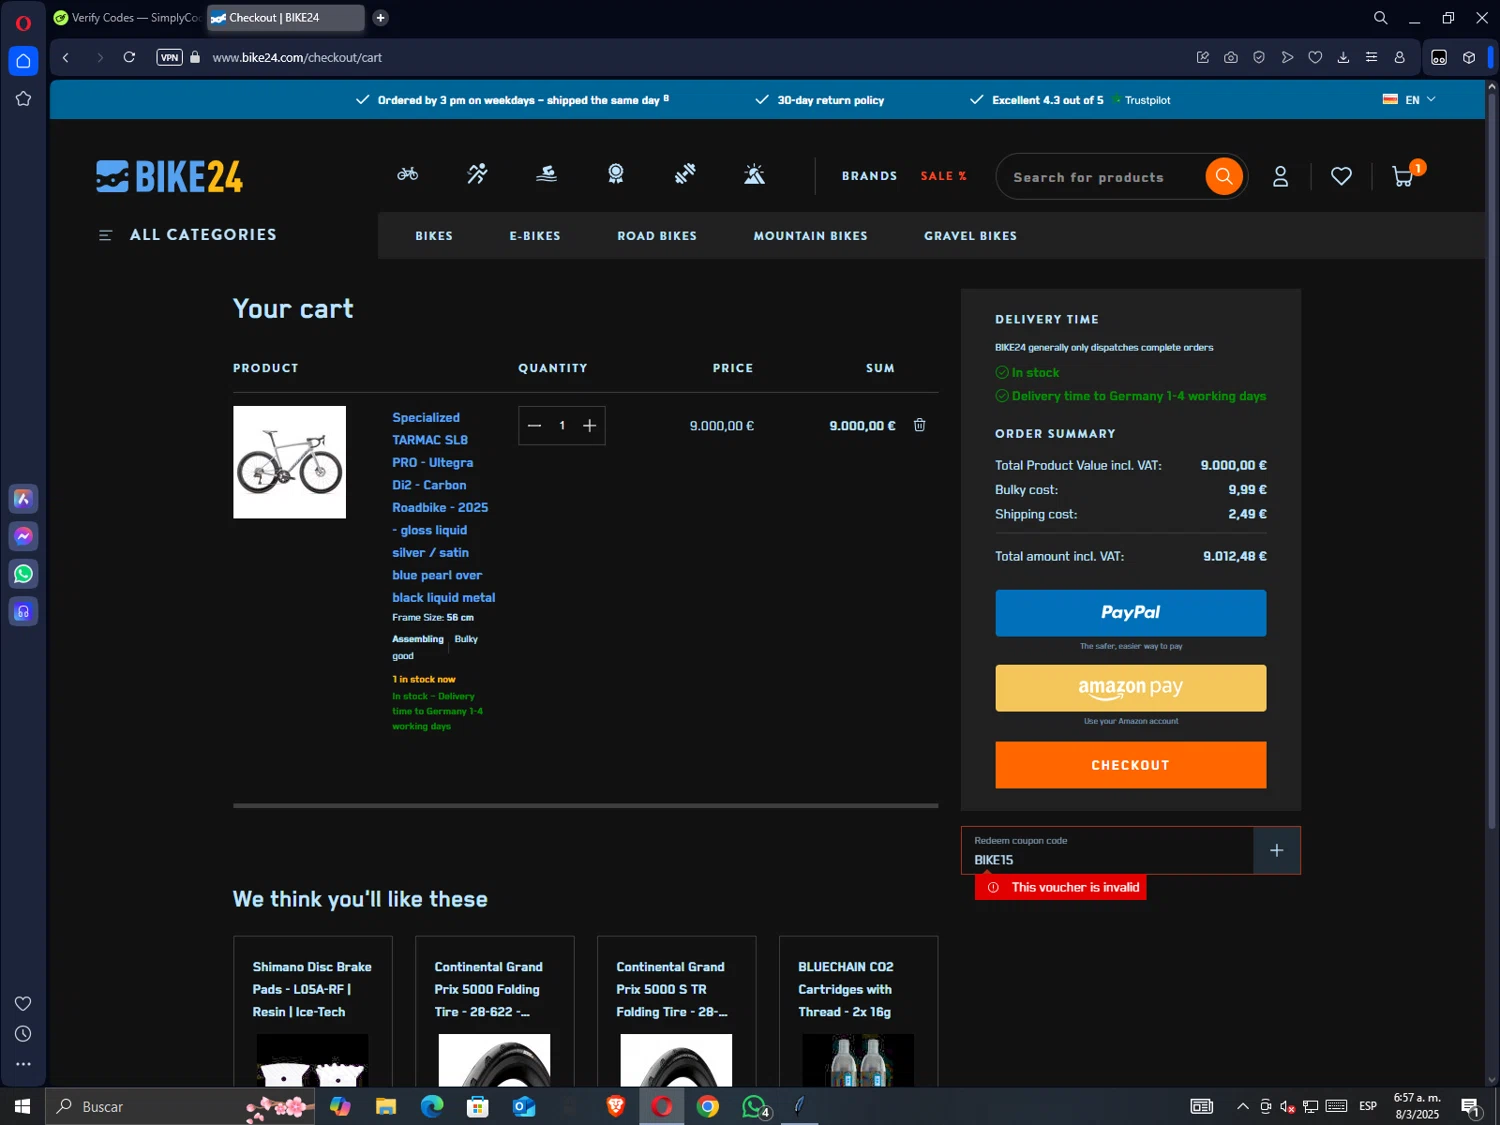Image resolution: width=1500 pixels, height=1125 pixels.
Task: Take a snapshot with camera icon
Action: tap(1231, 57)
